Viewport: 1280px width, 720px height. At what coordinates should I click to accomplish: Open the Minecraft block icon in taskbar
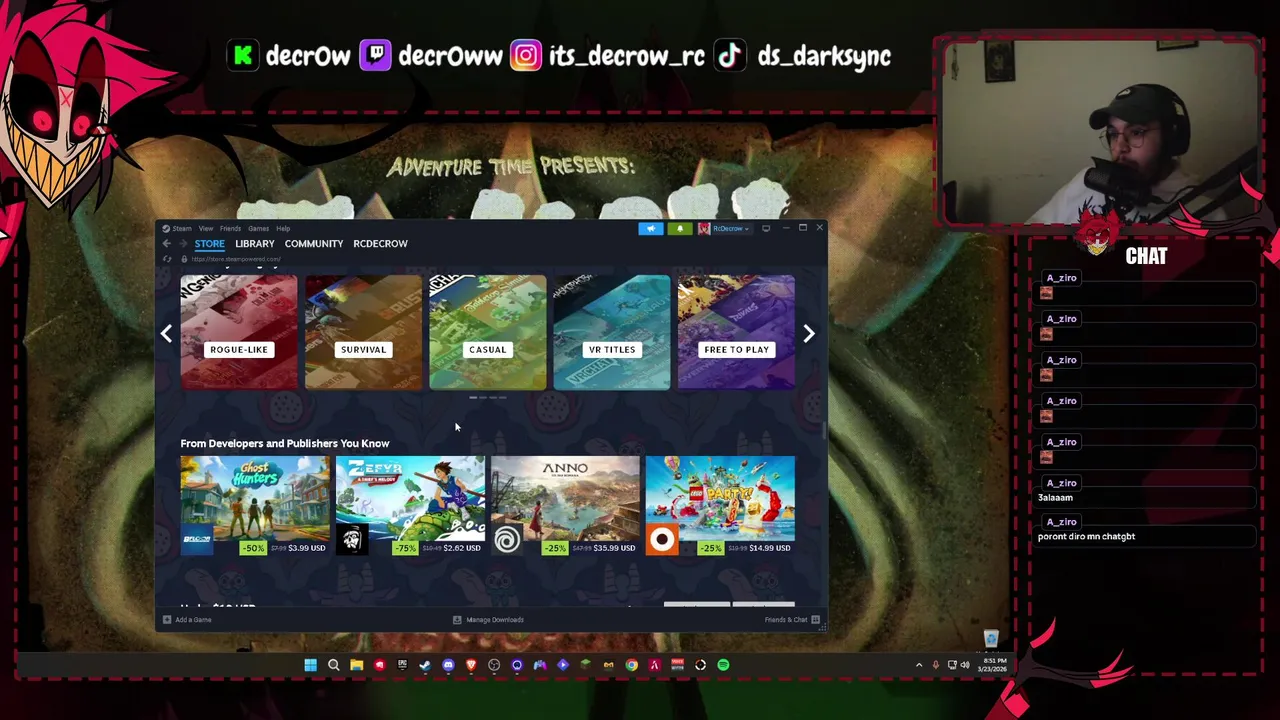[585, 665]
